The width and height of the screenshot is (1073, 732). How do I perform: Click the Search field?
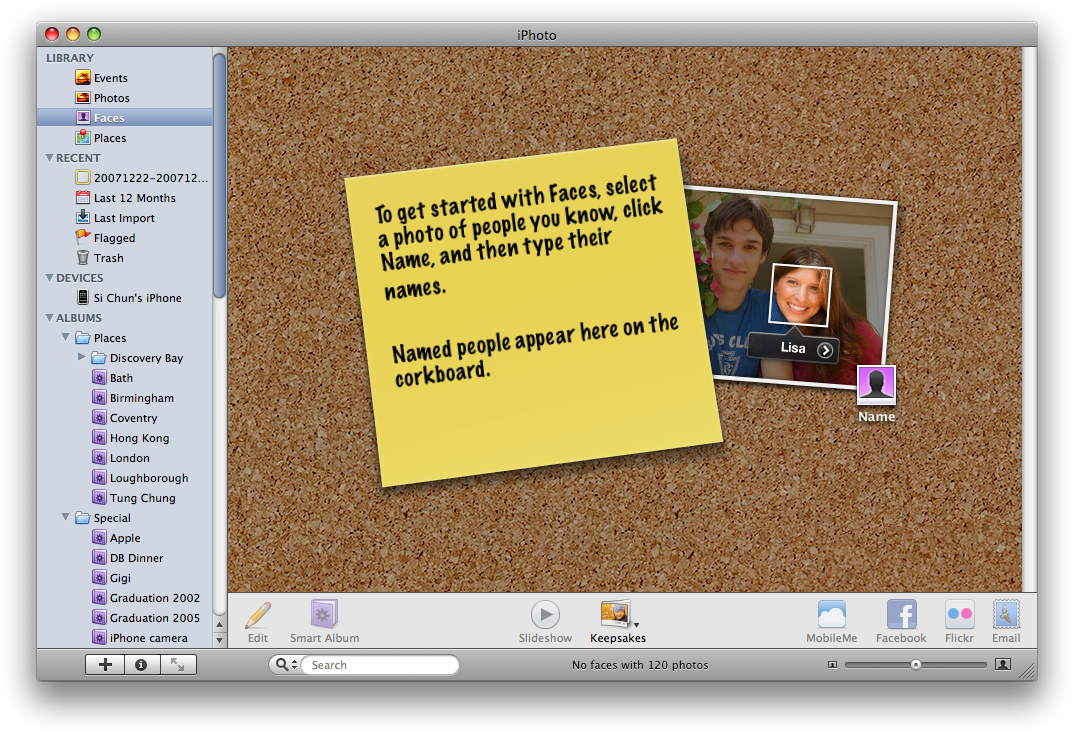(x=380, y=665)
